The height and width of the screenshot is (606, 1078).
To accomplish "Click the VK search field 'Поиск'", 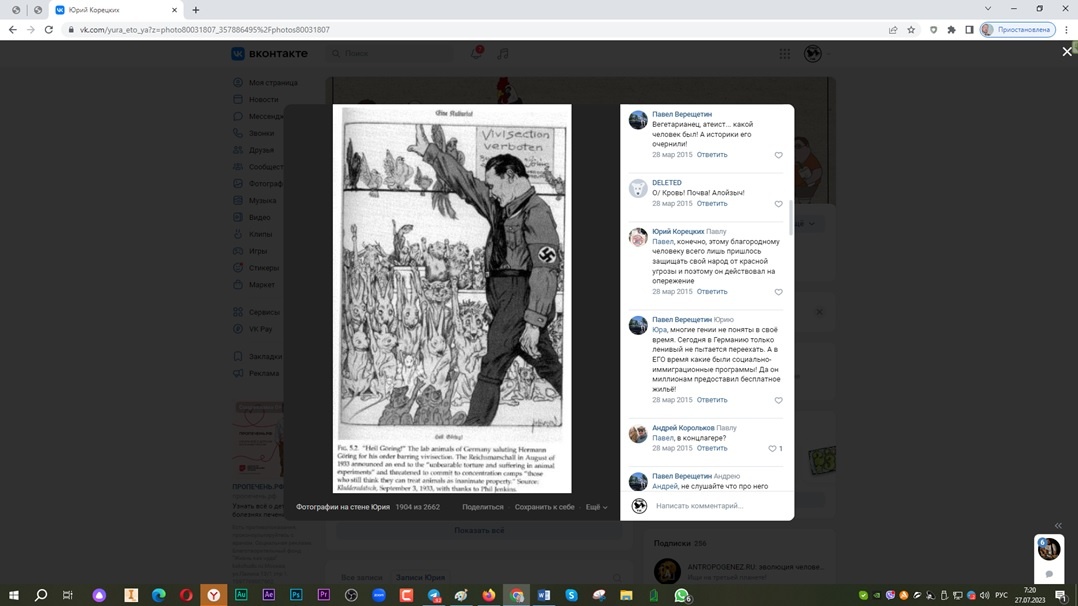I will coord(390,53).
